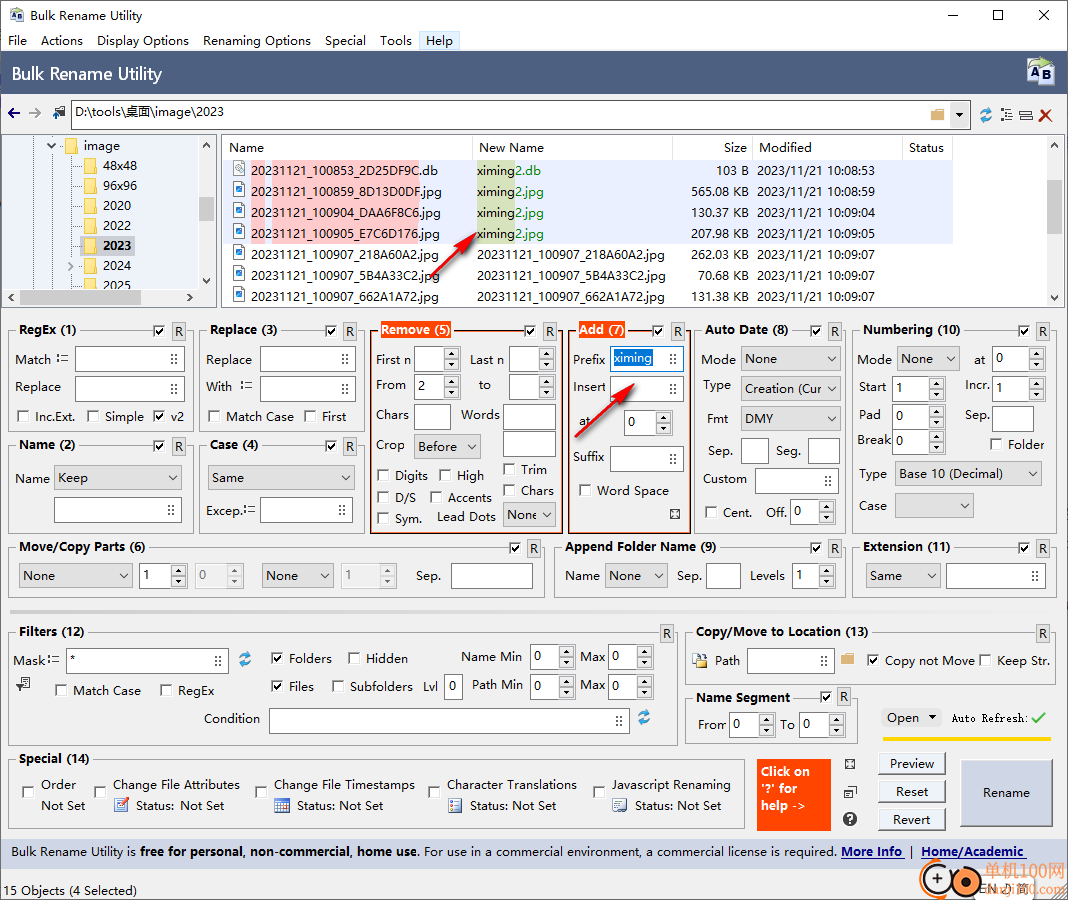Open the Fmt DMY dropdown
The width and height of the screenshot is (1068, 900).
(790, 418)
